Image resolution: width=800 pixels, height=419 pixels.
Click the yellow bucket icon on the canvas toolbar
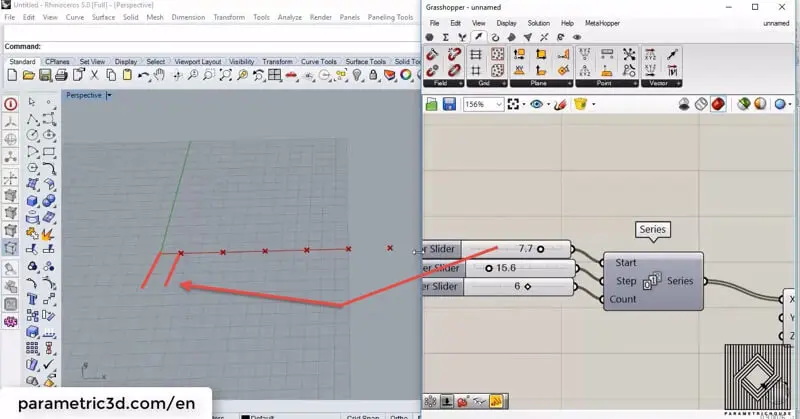coord(580,104)
